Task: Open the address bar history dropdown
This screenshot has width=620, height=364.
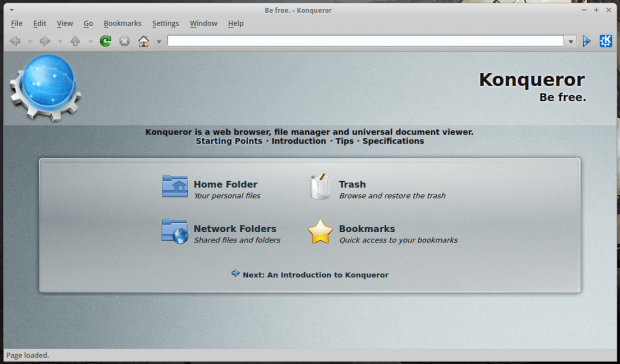Action: click(x=571, y=41)
